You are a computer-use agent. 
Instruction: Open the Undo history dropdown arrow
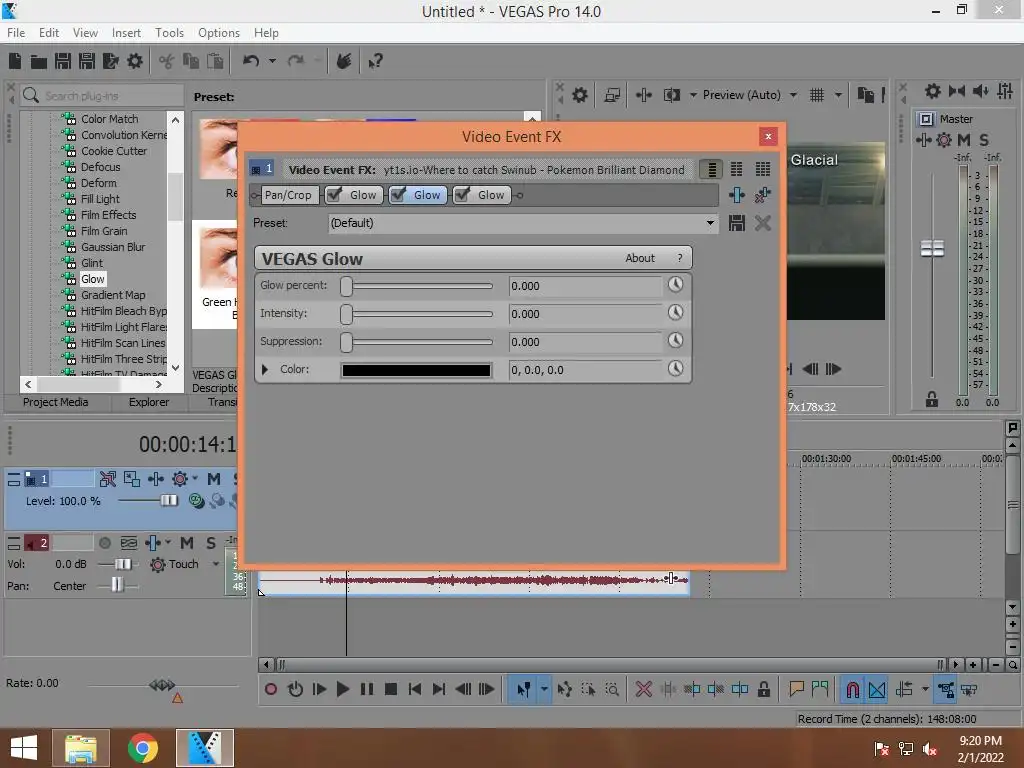[272, 61]
